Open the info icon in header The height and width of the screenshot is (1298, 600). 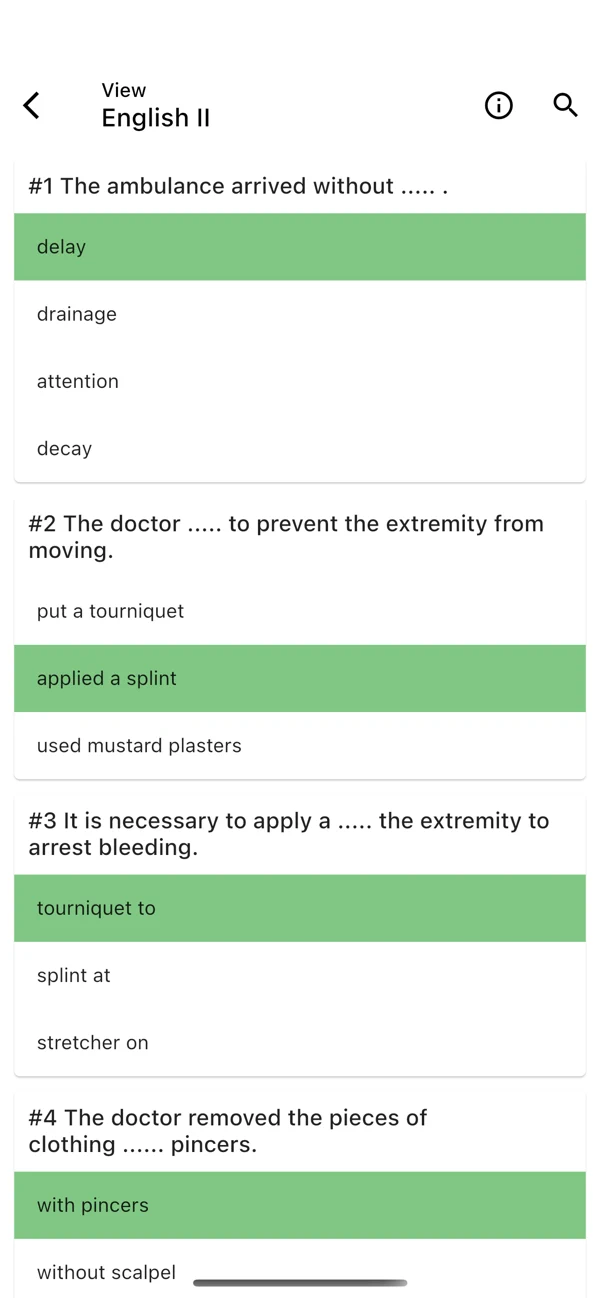[x=498, y=105]
